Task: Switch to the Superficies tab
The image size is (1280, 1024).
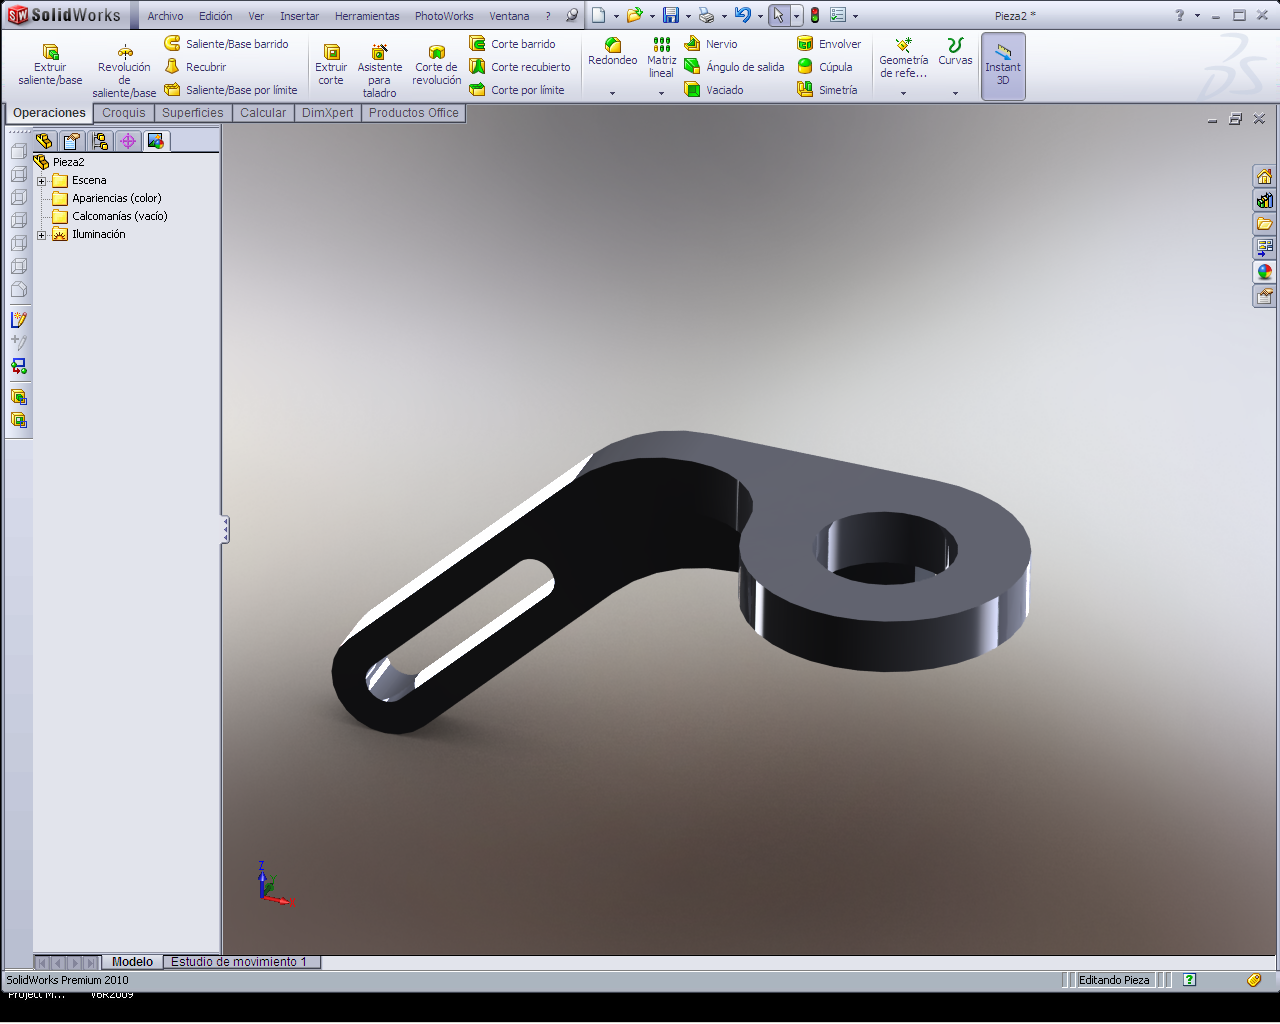Action: pos(193,113)
